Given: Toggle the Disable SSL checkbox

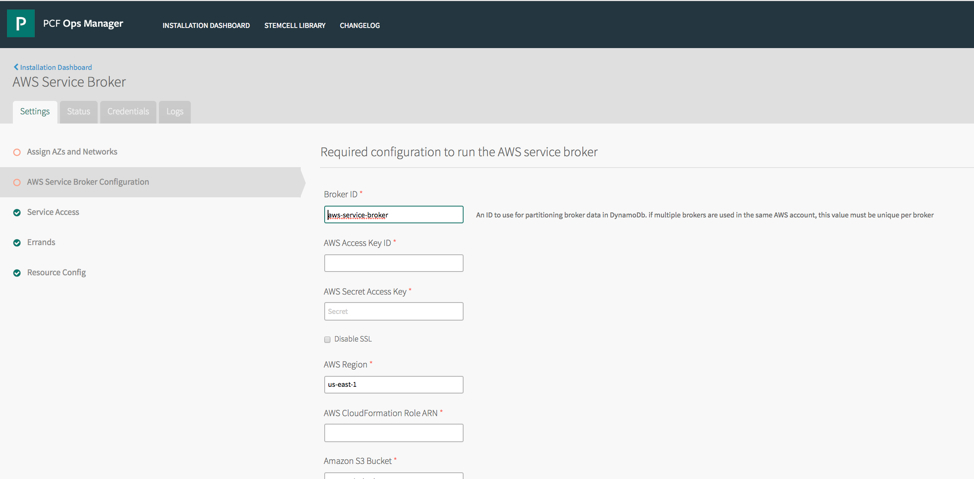Looking at the screenshot, I should (x=327, y=339).
